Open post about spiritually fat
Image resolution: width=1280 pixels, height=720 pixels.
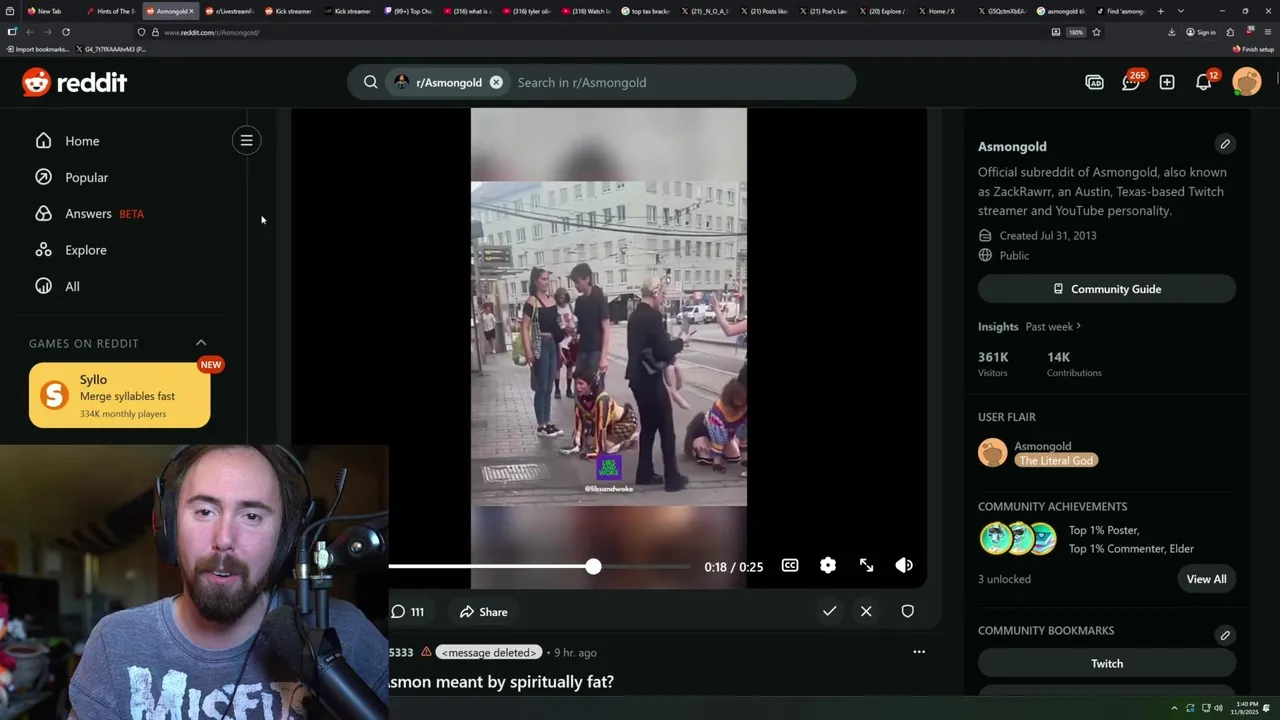(501, 681)
